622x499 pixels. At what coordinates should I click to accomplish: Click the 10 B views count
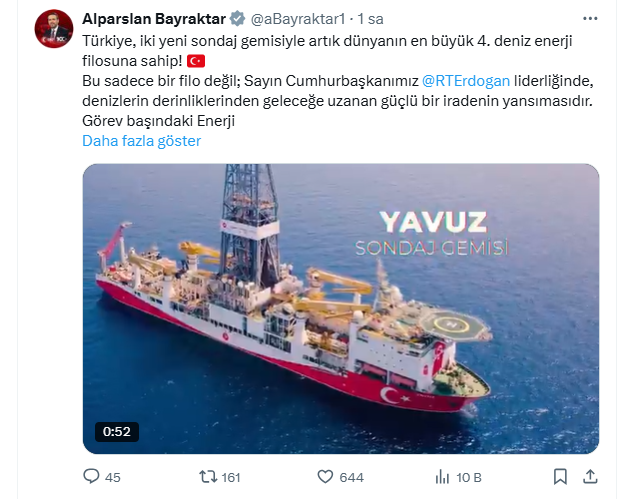[x=468, y=477]
